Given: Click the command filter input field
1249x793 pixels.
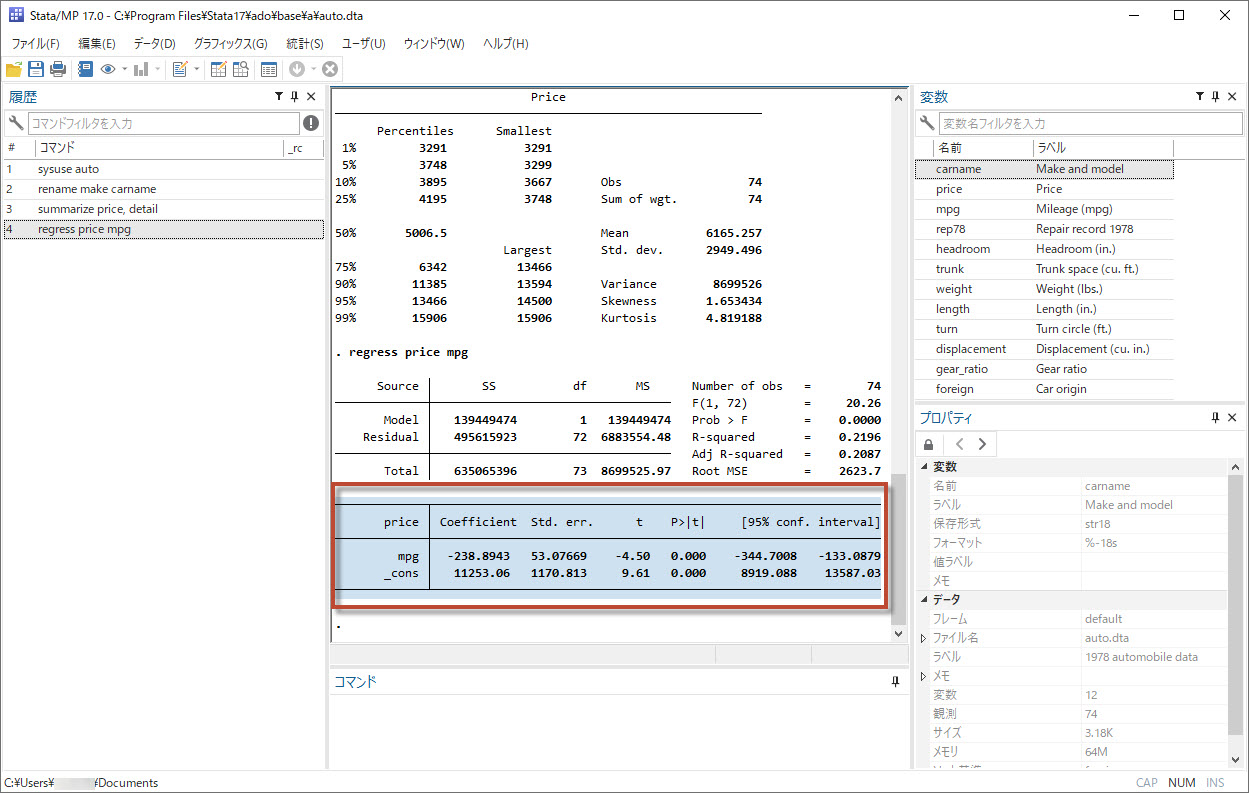Looking at the screenshot, I should (x=163, y=123).
